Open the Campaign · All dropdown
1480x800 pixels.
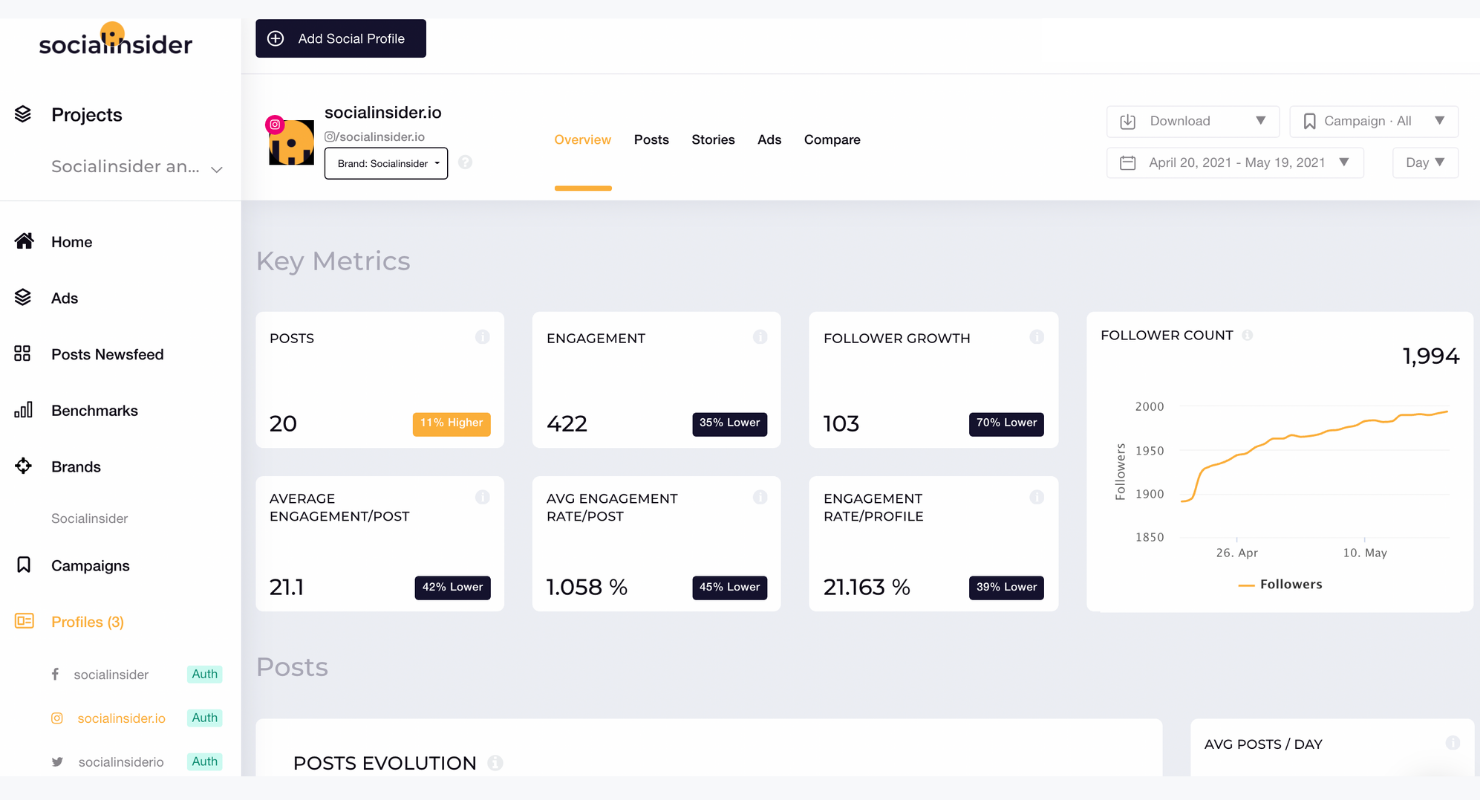(x=1374, y=121)
